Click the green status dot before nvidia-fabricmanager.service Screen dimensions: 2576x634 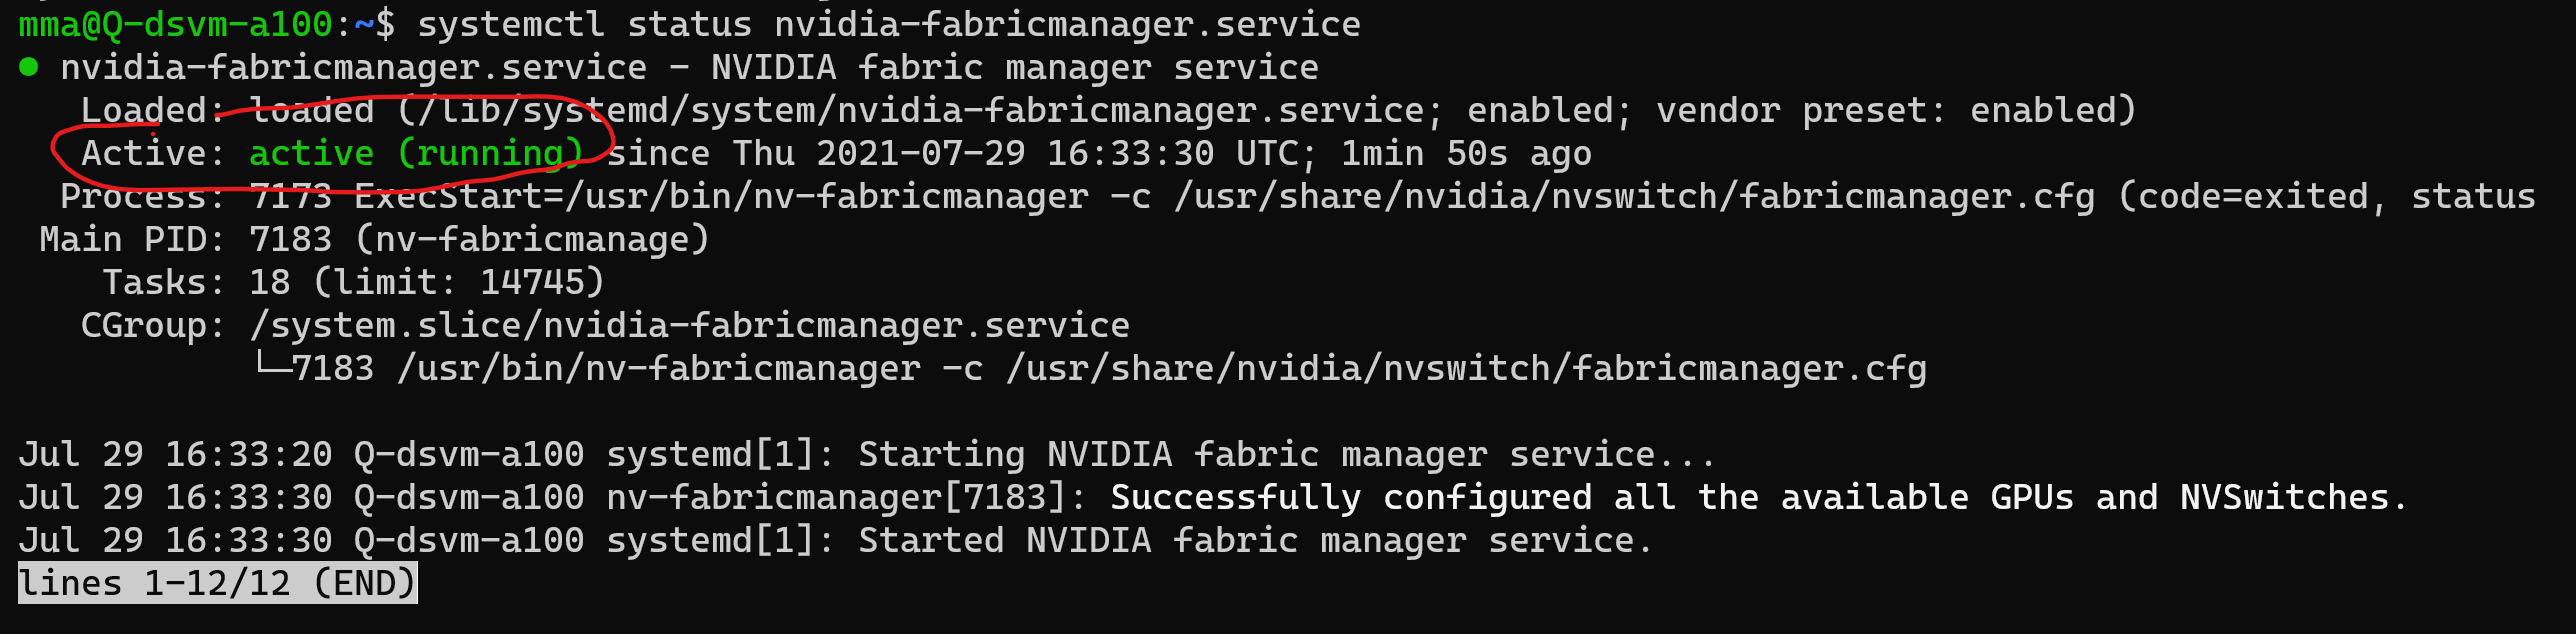tap(28, 68)
